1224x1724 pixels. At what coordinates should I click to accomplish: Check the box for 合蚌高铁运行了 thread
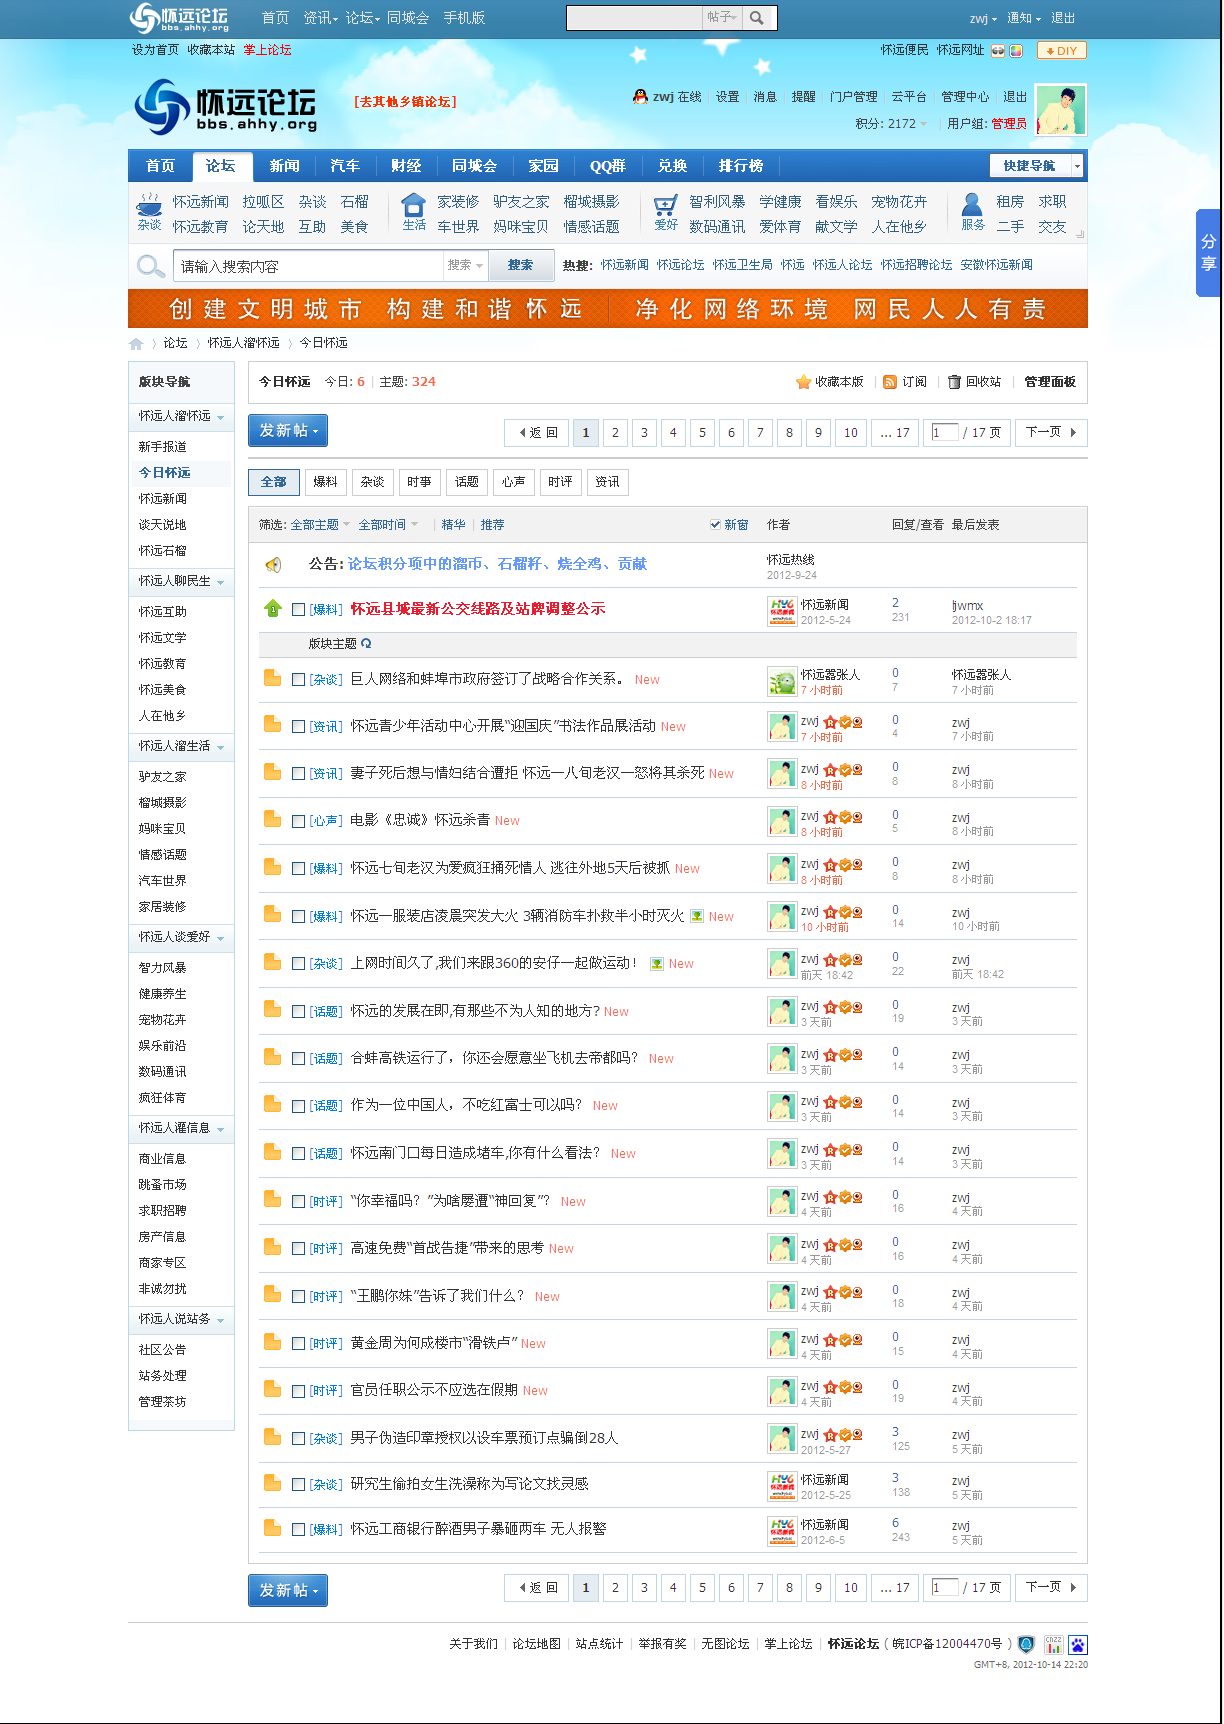point(298,1058)
